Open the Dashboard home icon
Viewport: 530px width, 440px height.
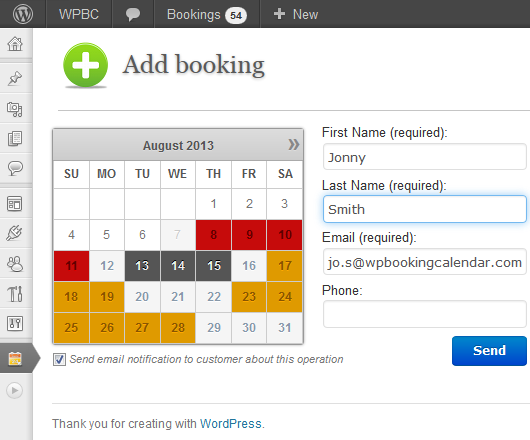click(15, 44)
